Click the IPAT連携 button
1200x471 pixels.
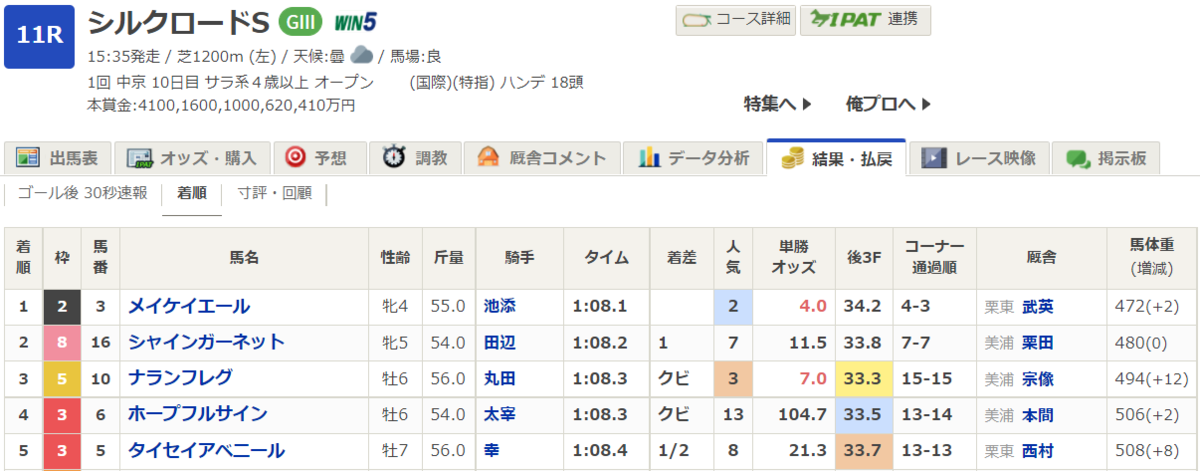click(866, 20)
